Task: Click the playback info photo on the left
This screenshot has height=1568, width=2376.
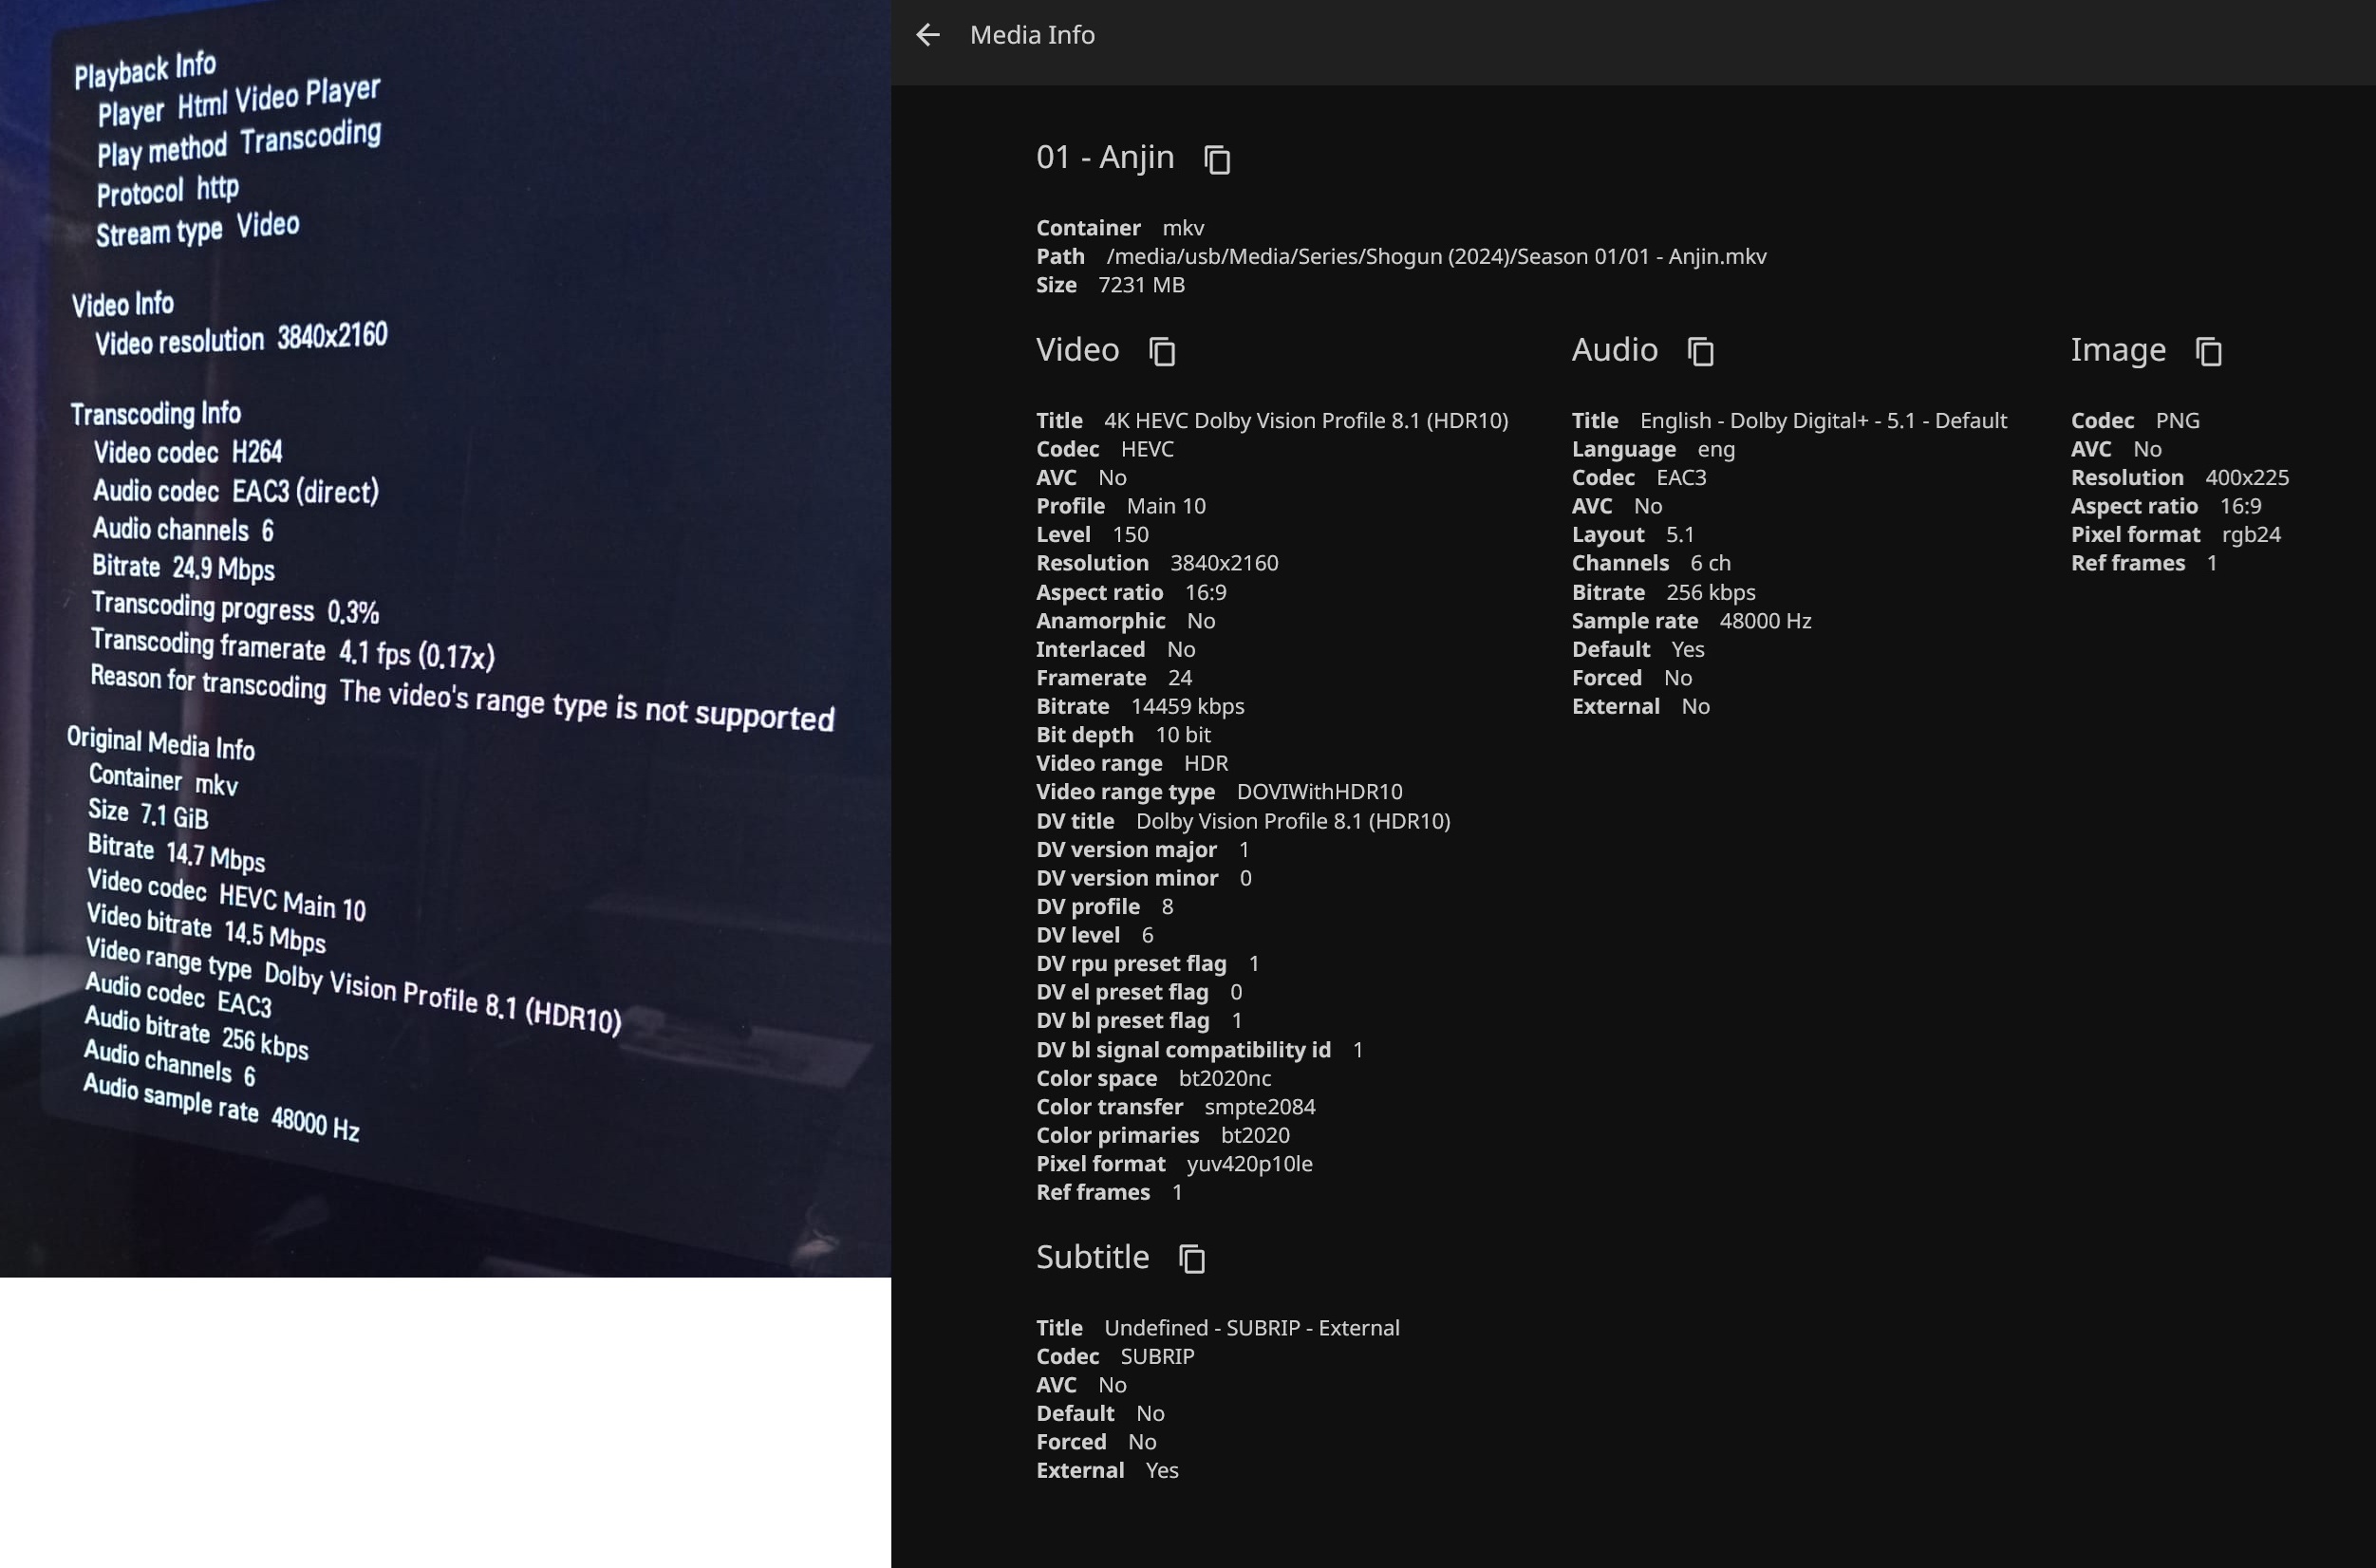Action: [x=445, y=638]
